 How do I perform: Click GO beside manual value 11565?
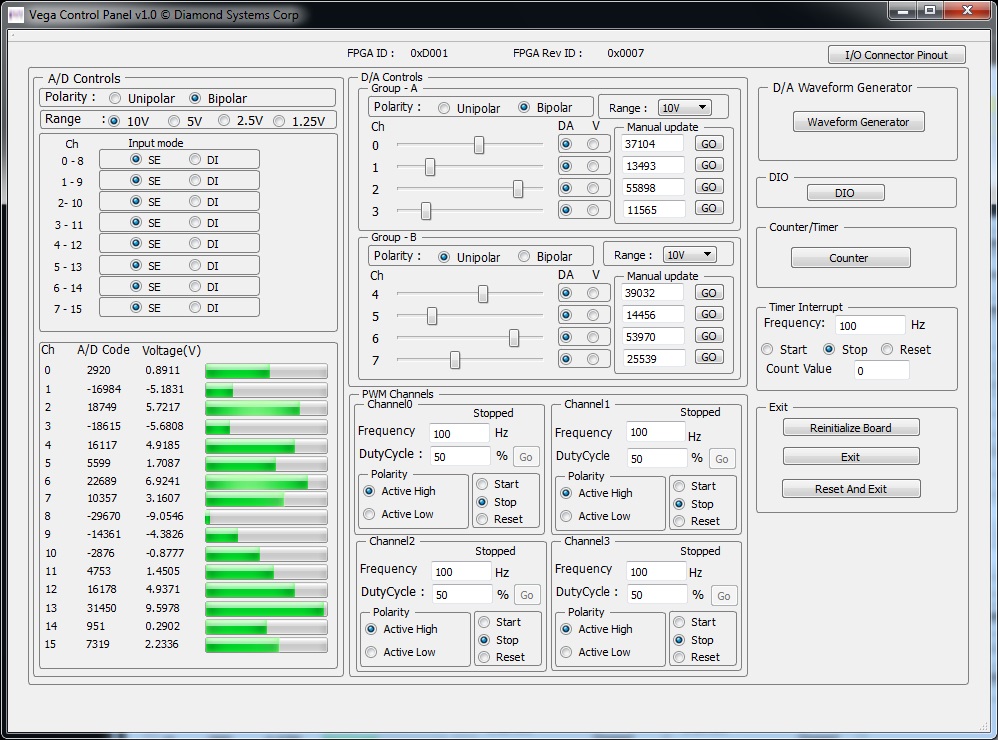(x=708, y=208)
